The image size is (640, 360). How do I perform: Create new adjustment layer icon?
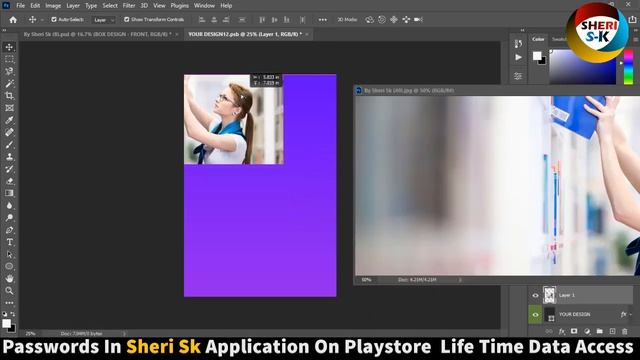587,331
